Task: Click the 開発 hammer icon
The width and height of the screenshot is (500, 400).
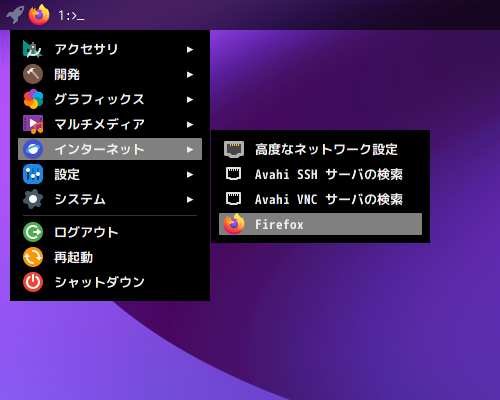Action: click(33, 74)
